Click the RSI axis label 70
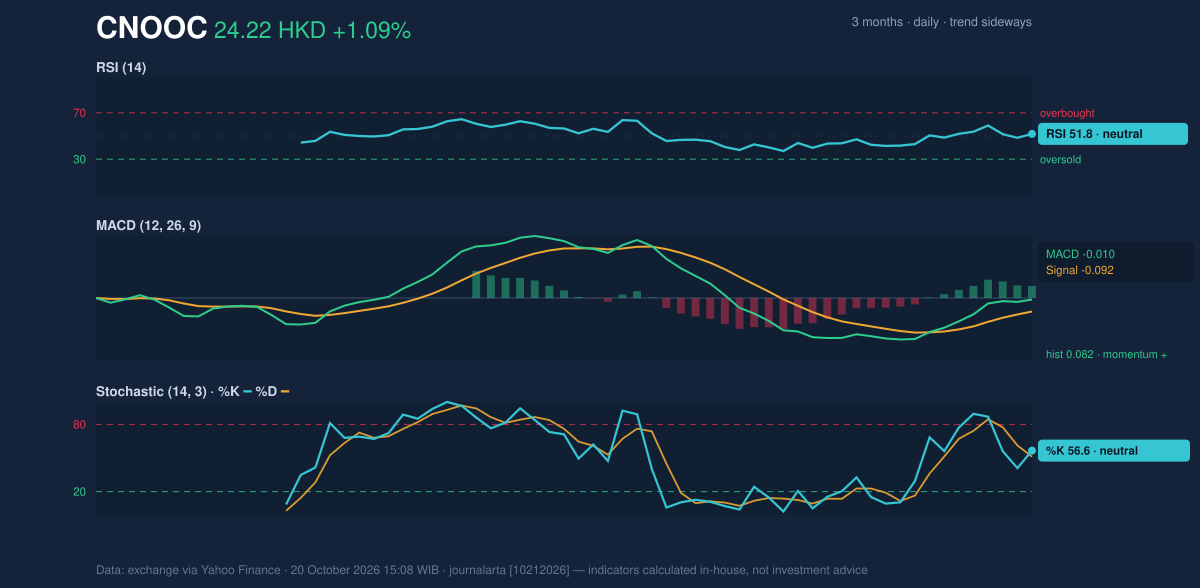The width and height of the screenshot is (1200, 588). (79, 113)
